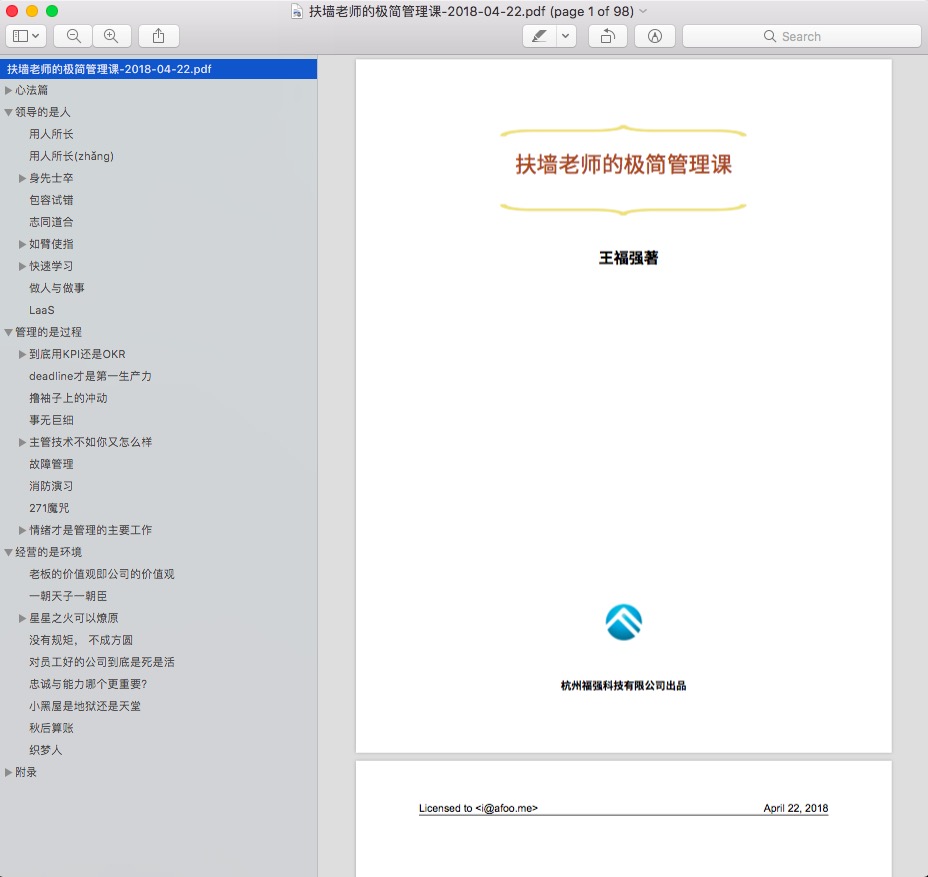Enter full screen with the green button
This screenshot has width=928, height=877.
click(52, 11)
